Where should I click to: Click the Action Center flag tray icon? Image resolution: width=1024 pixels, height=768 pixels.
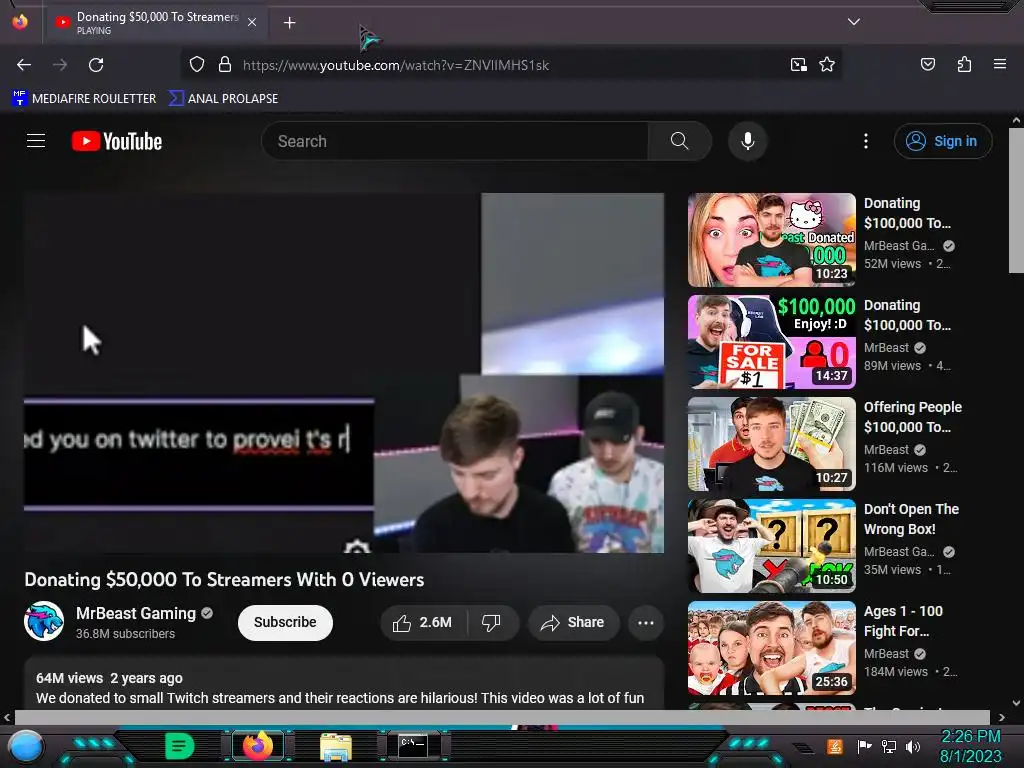(864, 746)
